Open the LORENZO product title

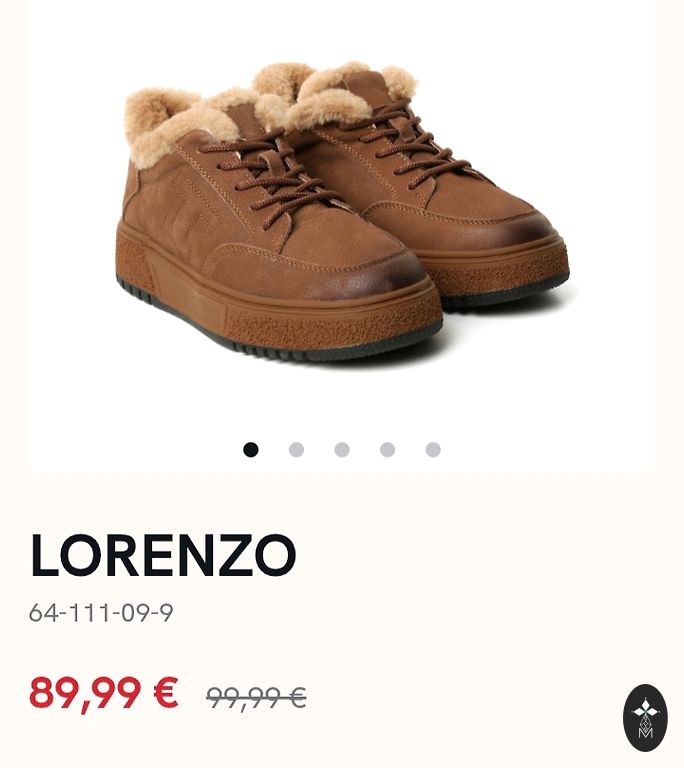163,555
